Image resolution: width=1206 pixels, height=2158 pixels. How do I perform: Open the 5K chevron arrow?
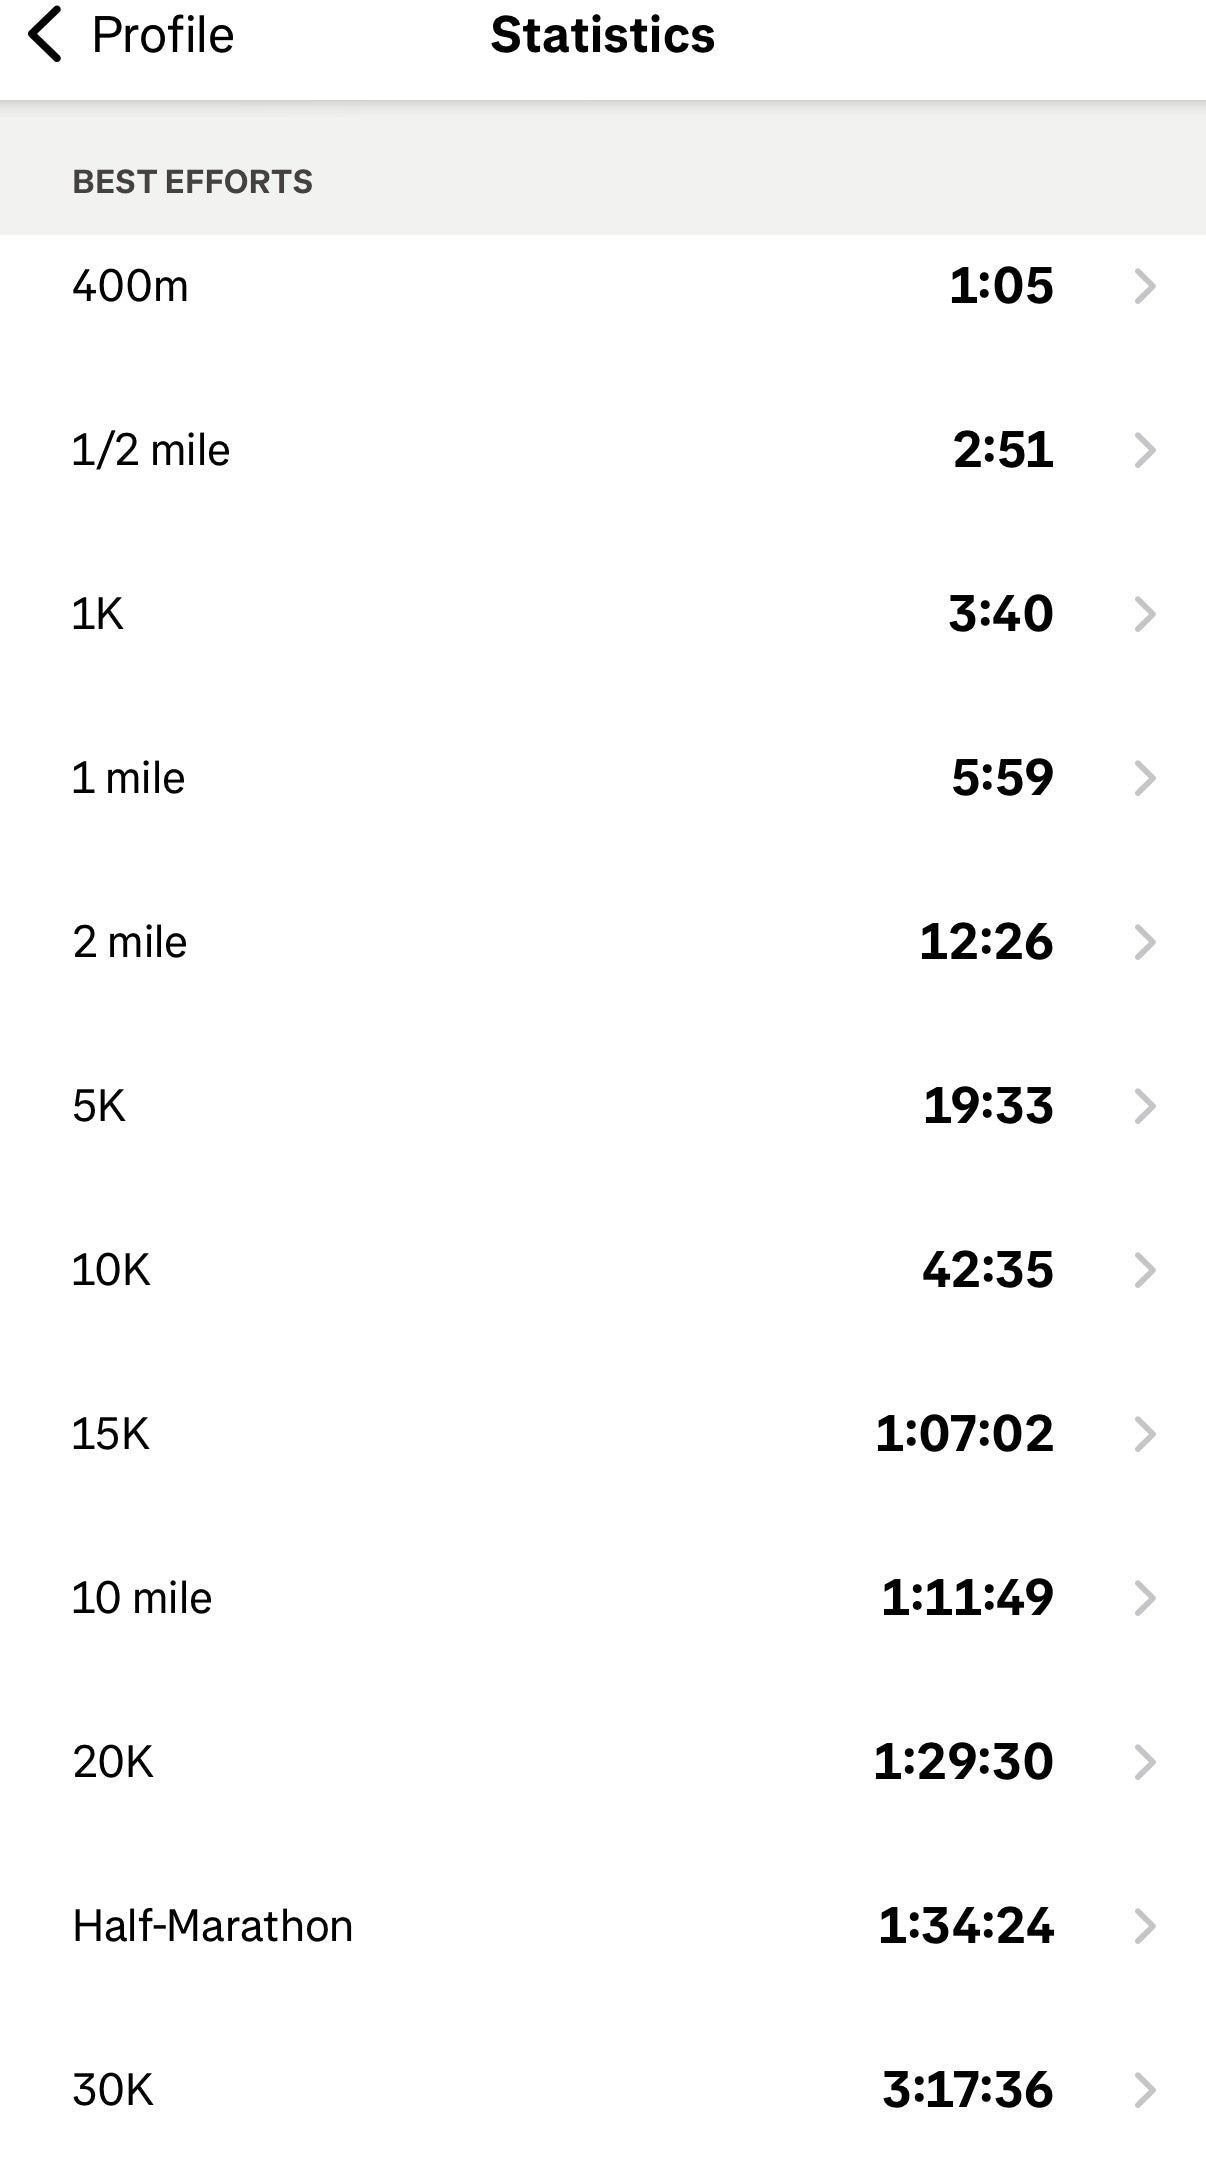1145,1106
